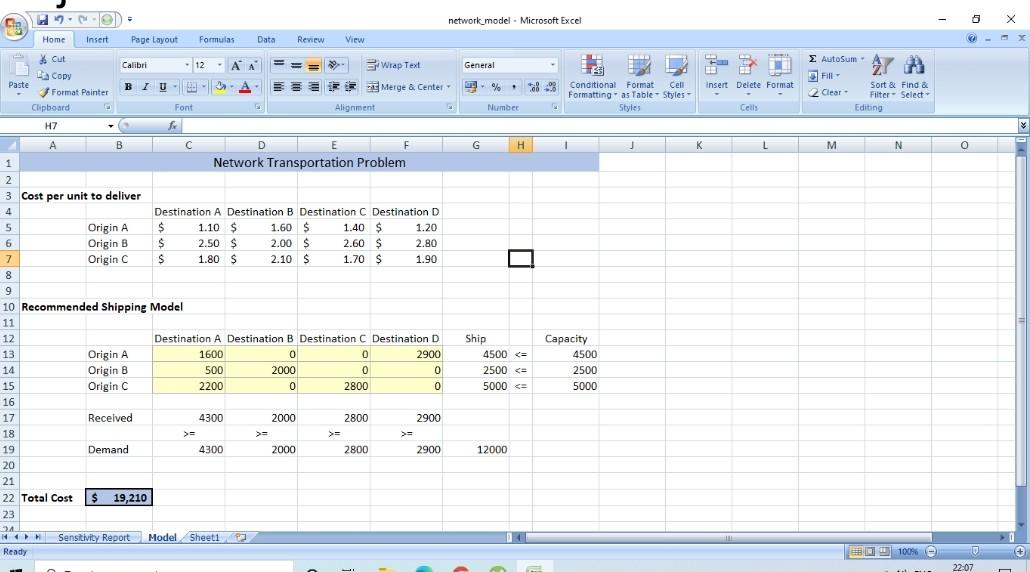Open text orientation options
This screenshot has width=1030, height=572.
[336, 65]
